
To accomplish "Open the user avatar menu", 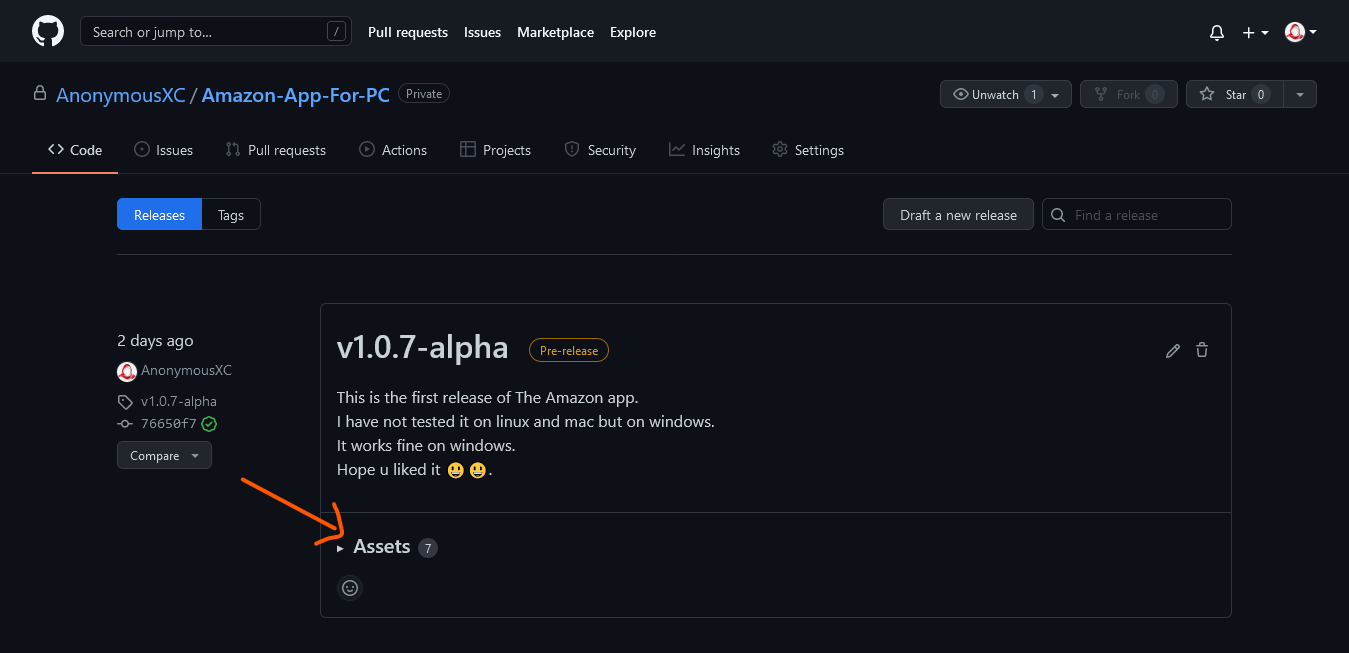I will pyautogui.click(x=1300, y=32).
